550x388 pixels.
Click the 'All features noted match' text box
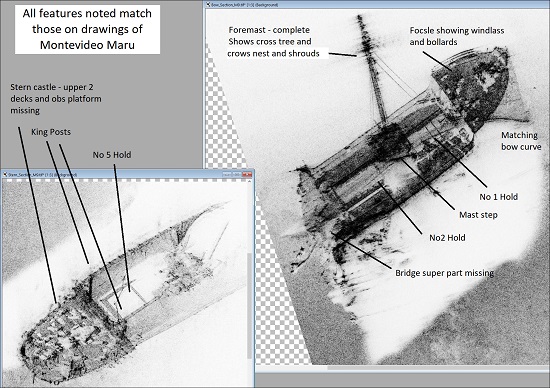[x=87, y=29]
